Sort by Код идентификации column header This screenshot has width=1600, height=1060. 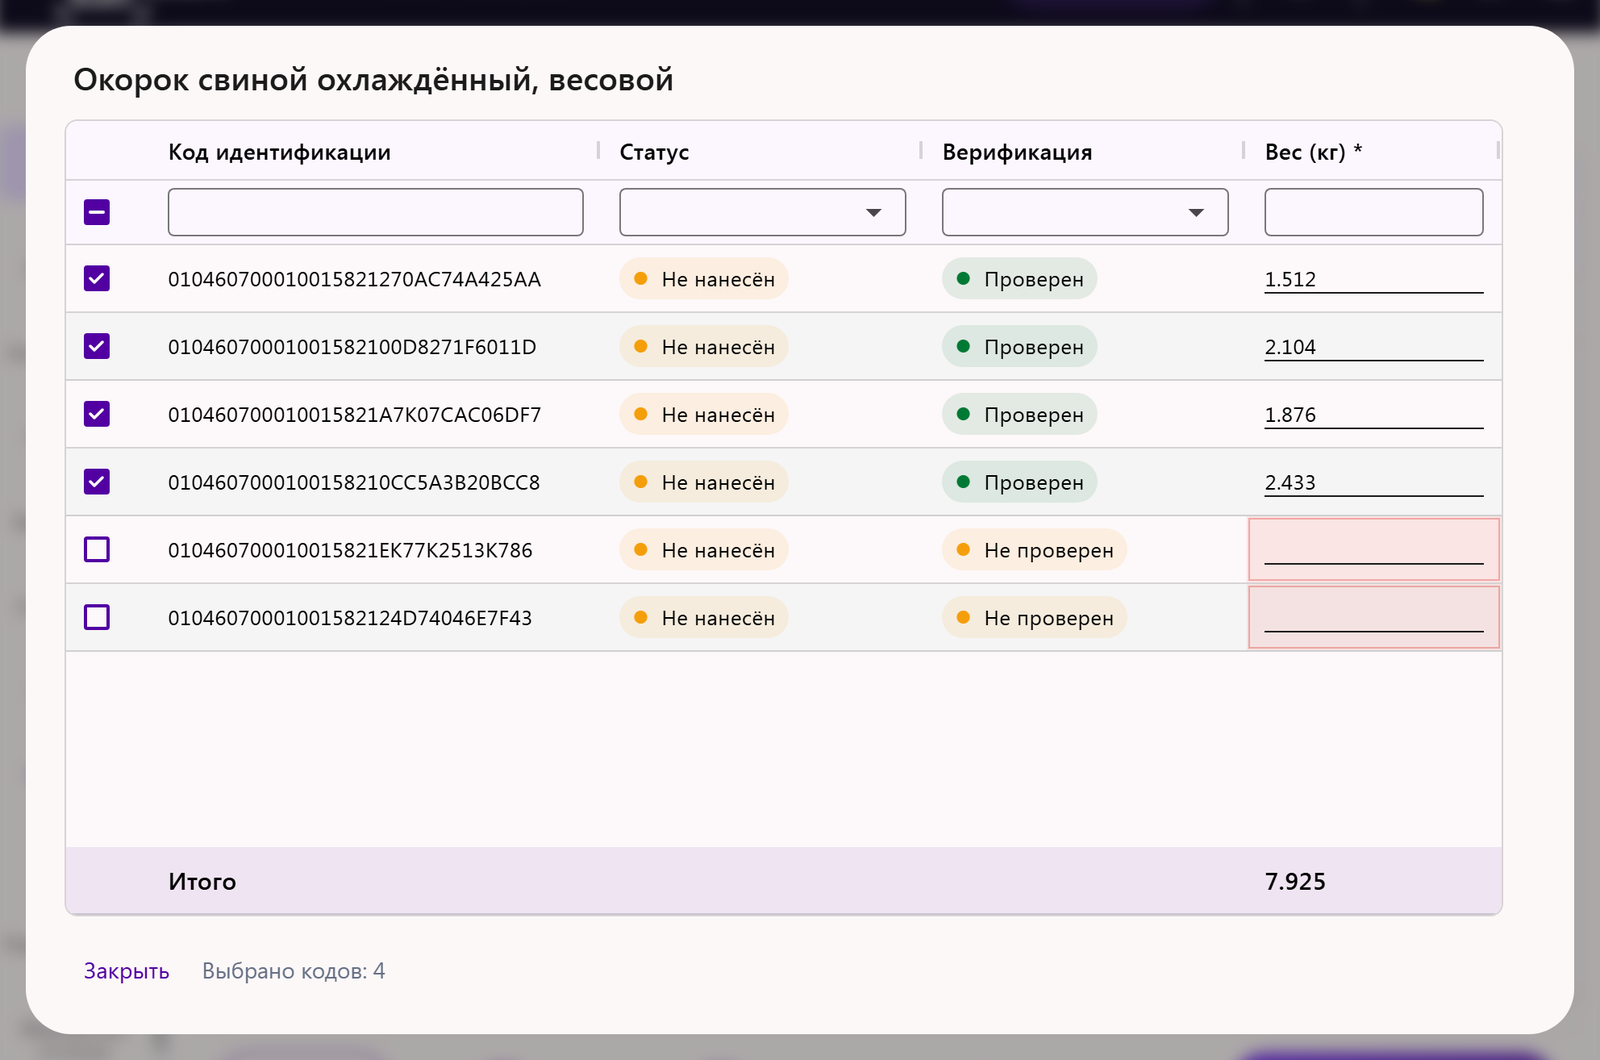tap(279, 152)
